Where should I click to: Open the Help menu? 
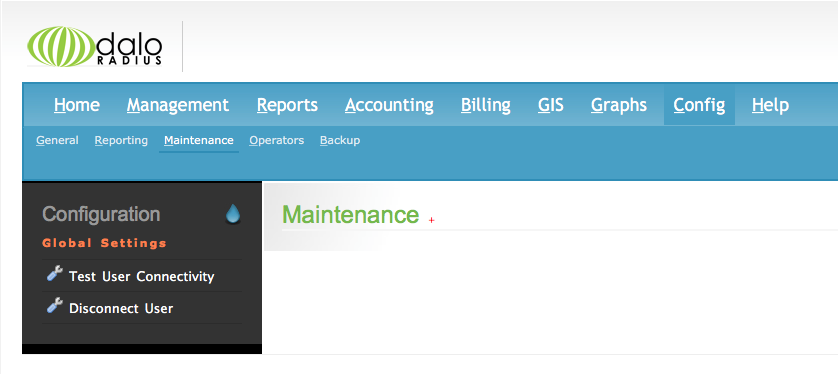tap(770, 105)
